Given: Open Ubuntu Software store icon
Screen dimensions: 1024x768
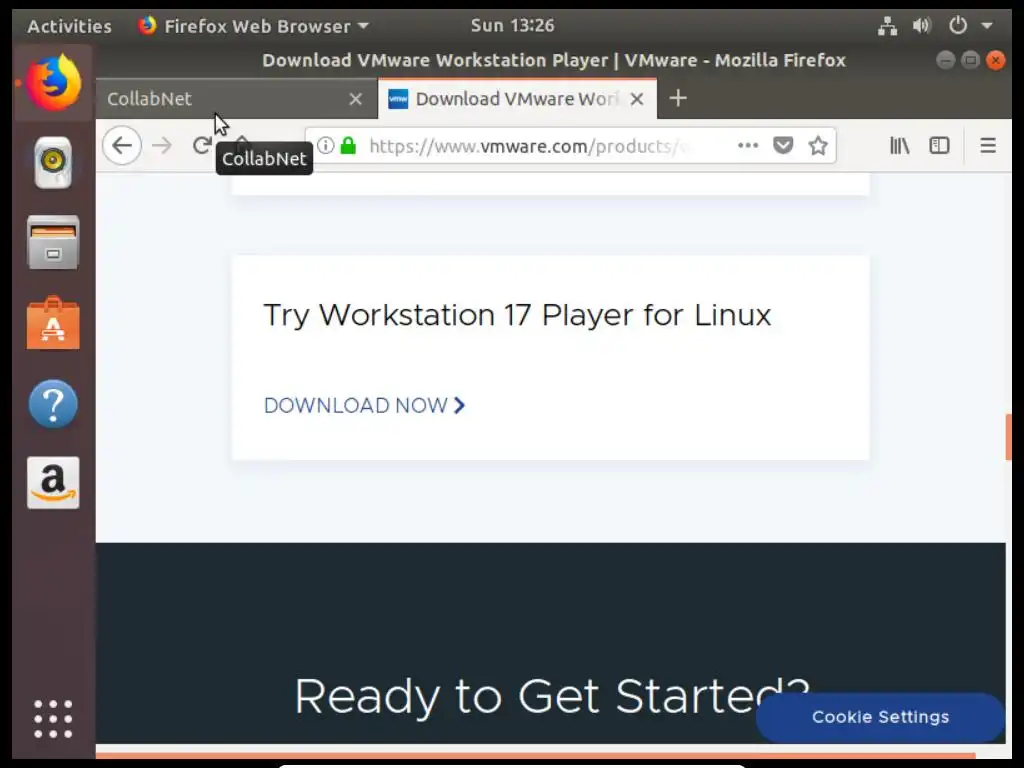Looking at the screenshot, I should (x=54, y=323).
